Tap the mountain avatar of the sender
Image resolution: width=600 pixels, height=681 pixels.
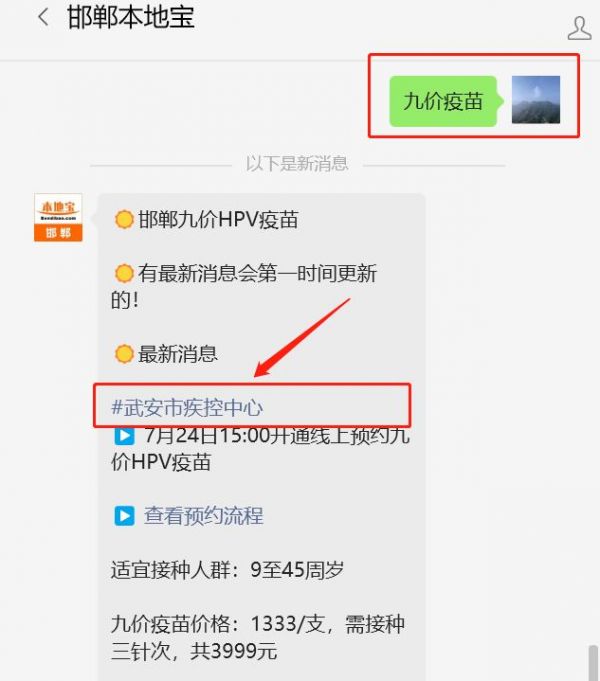(536, 100)
